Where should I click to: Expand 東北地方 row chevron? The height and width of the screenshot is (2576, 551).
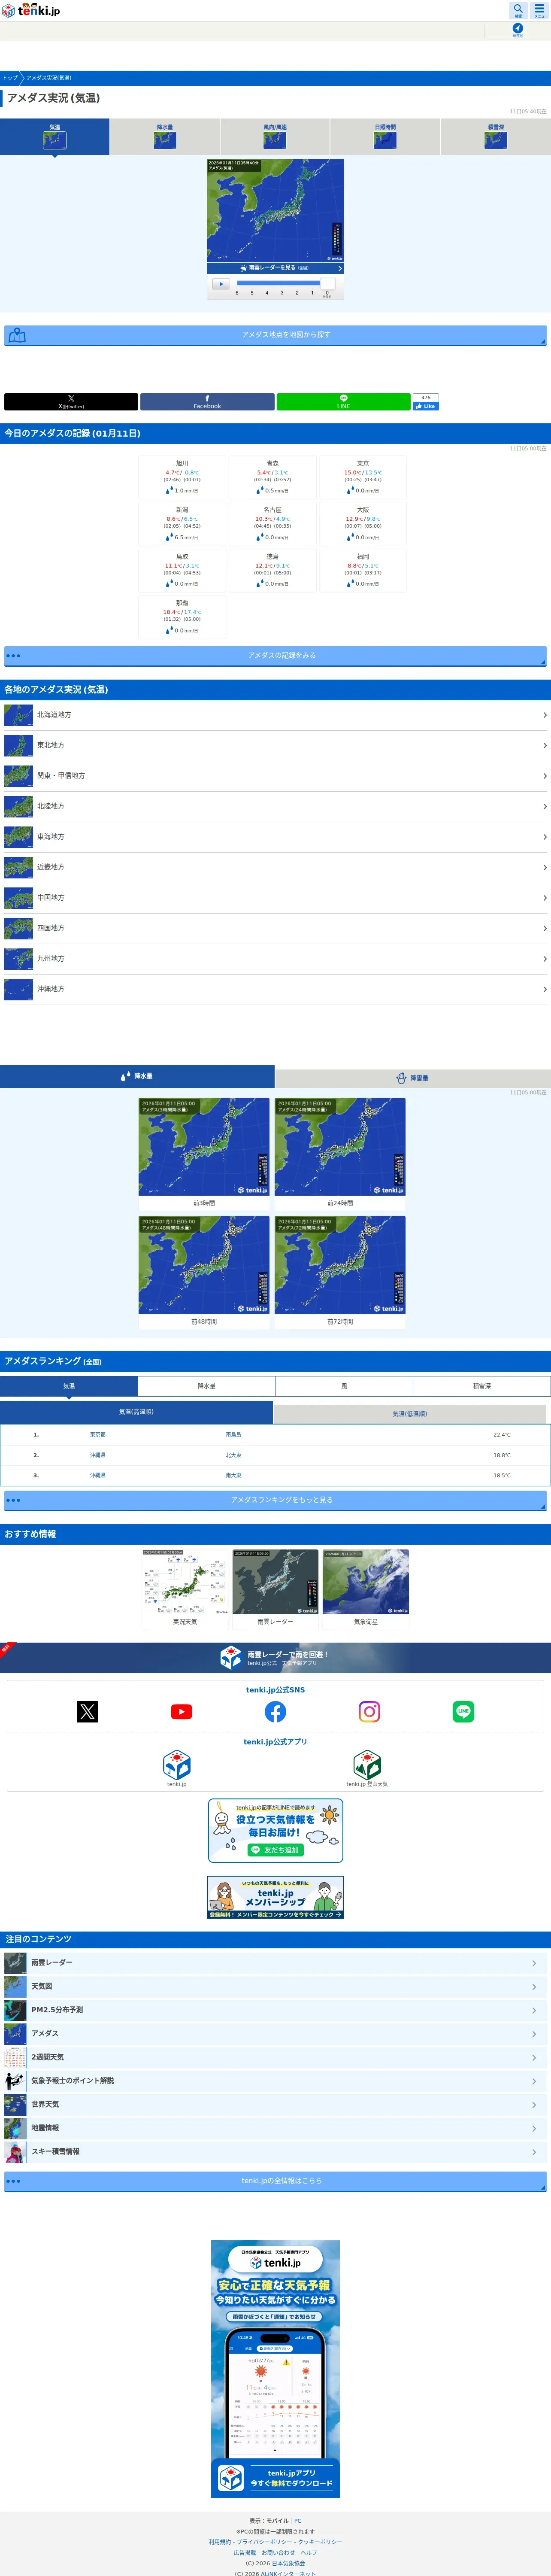[x=544, y=746]
